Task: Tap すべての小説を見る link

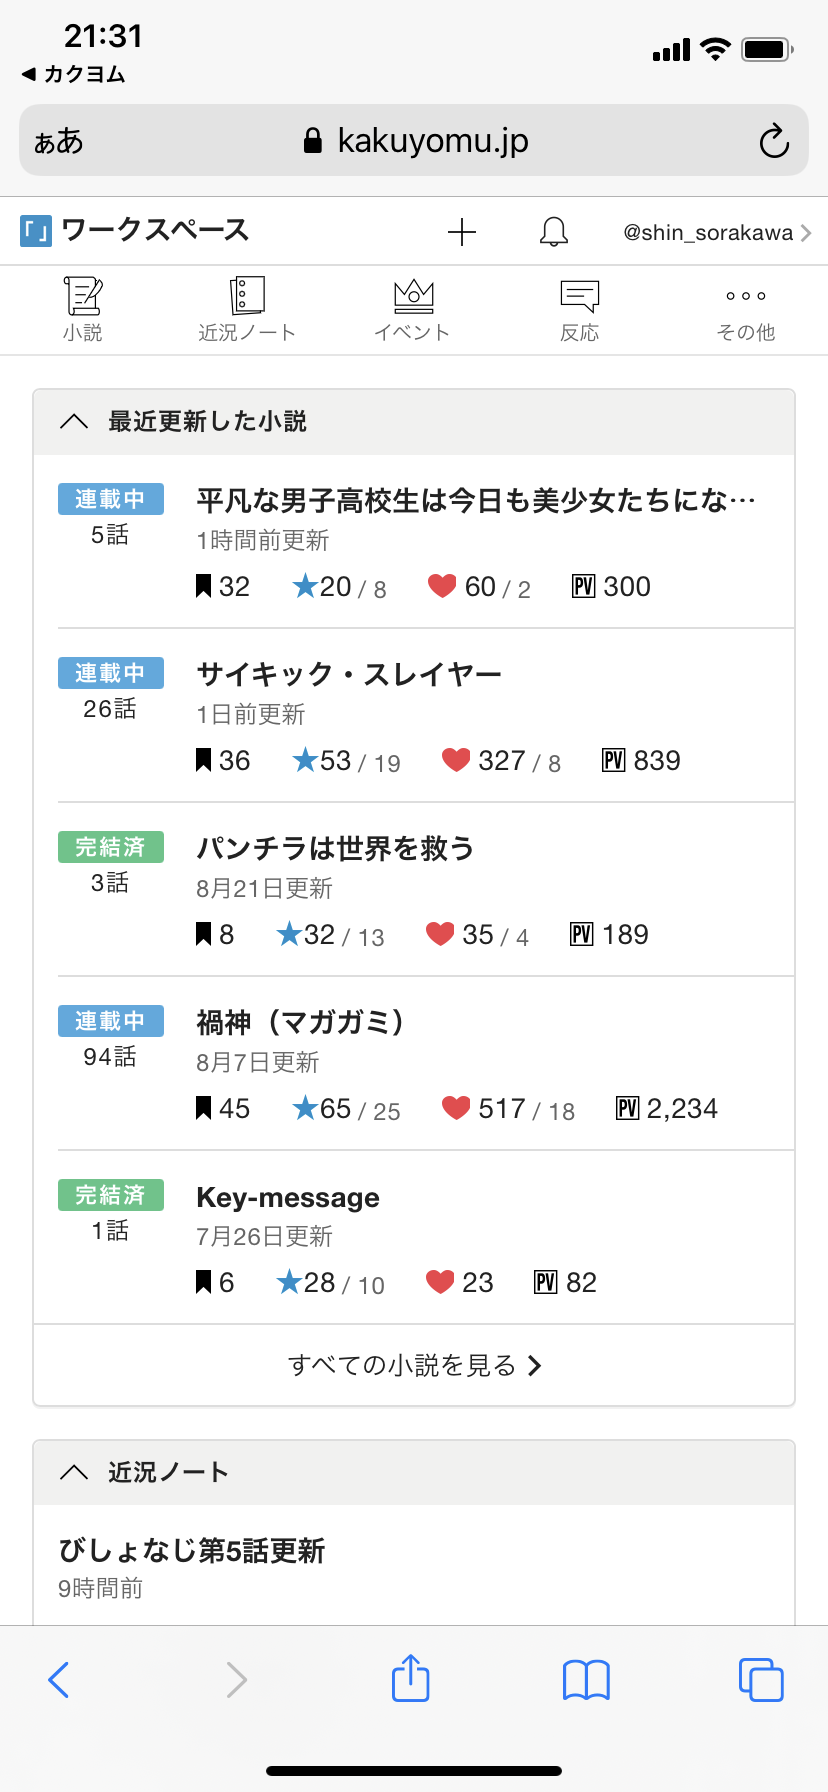Action: pos(414,1365)
